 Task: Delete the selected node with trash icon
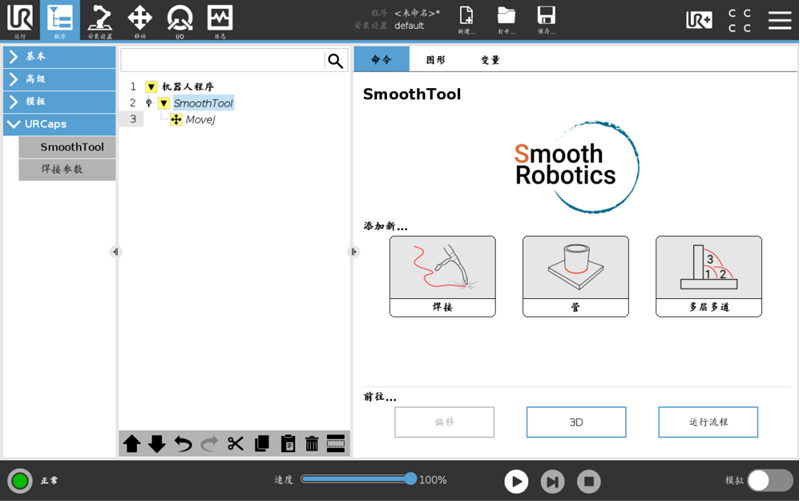coord(312,444)
